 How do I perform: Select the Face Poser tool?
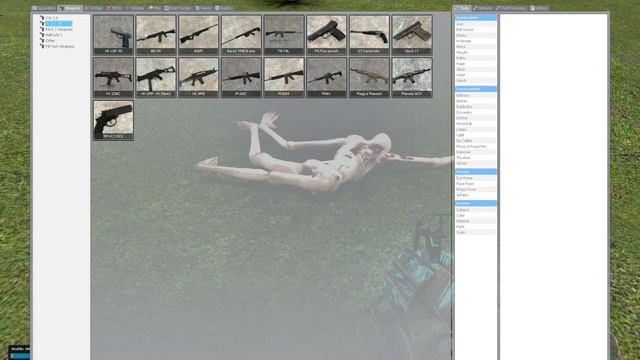[476, 184]
